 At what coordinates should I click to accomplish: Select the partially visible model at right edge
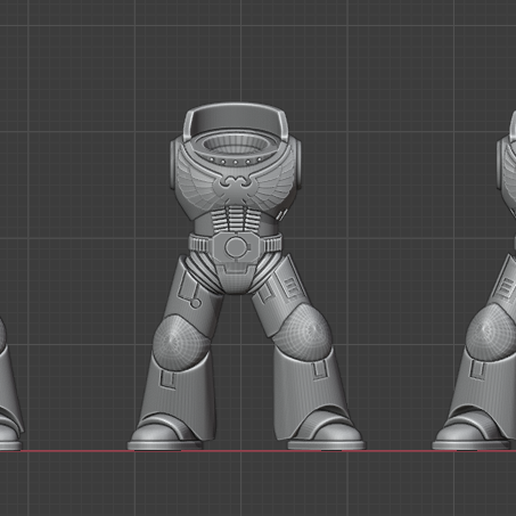(x=474, y=280)
